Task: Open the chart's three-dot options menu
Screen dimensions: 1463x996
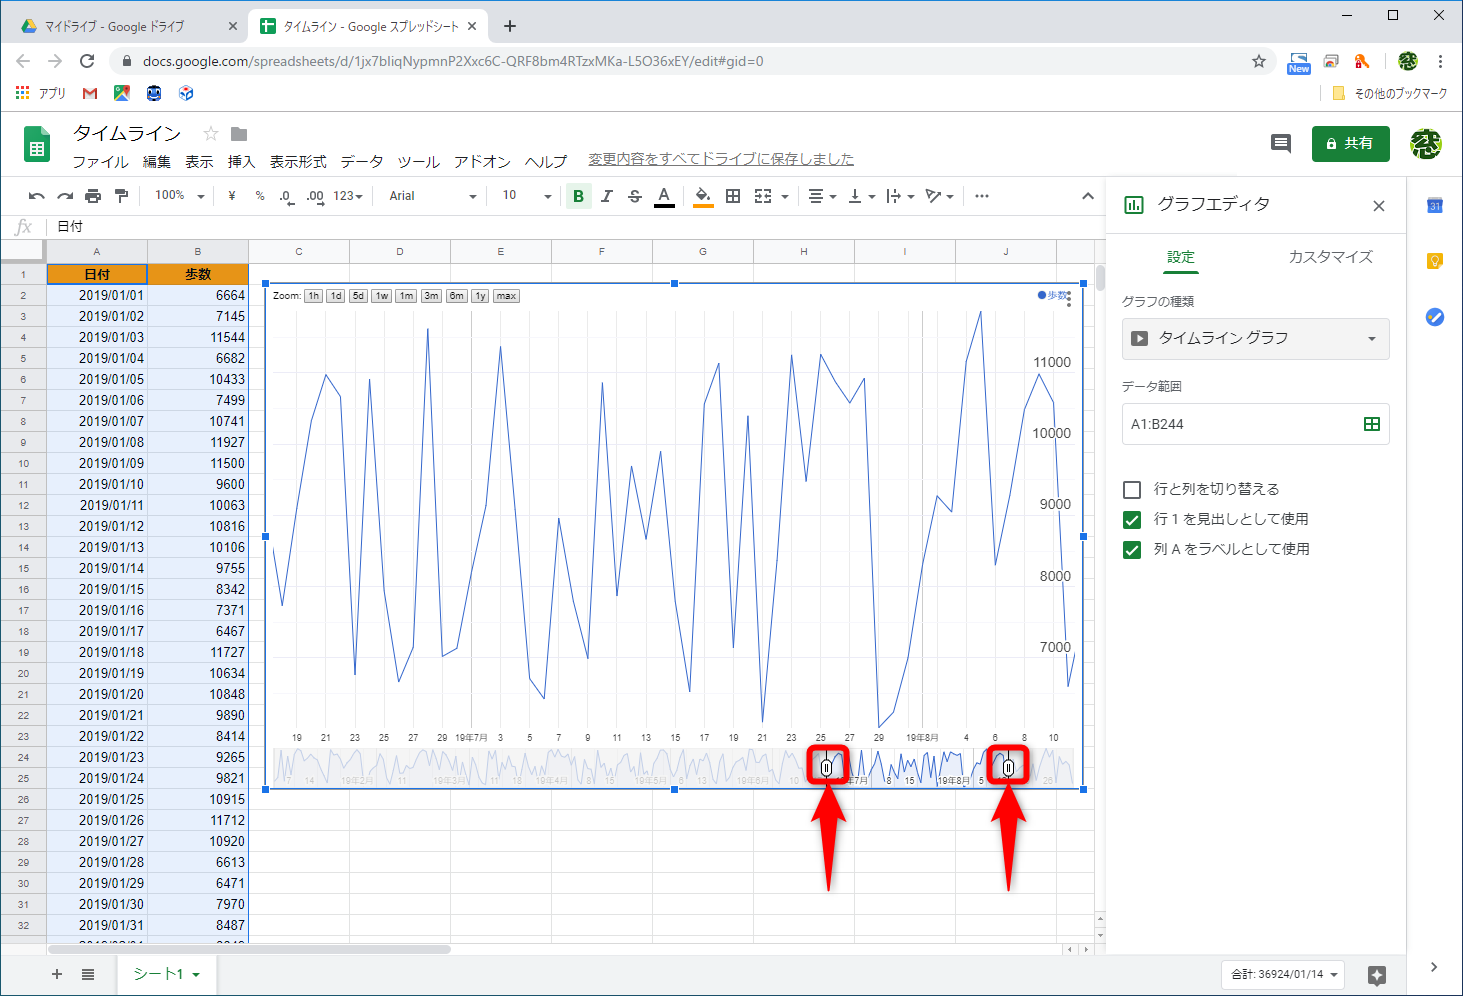Action: click(1069, 299)
